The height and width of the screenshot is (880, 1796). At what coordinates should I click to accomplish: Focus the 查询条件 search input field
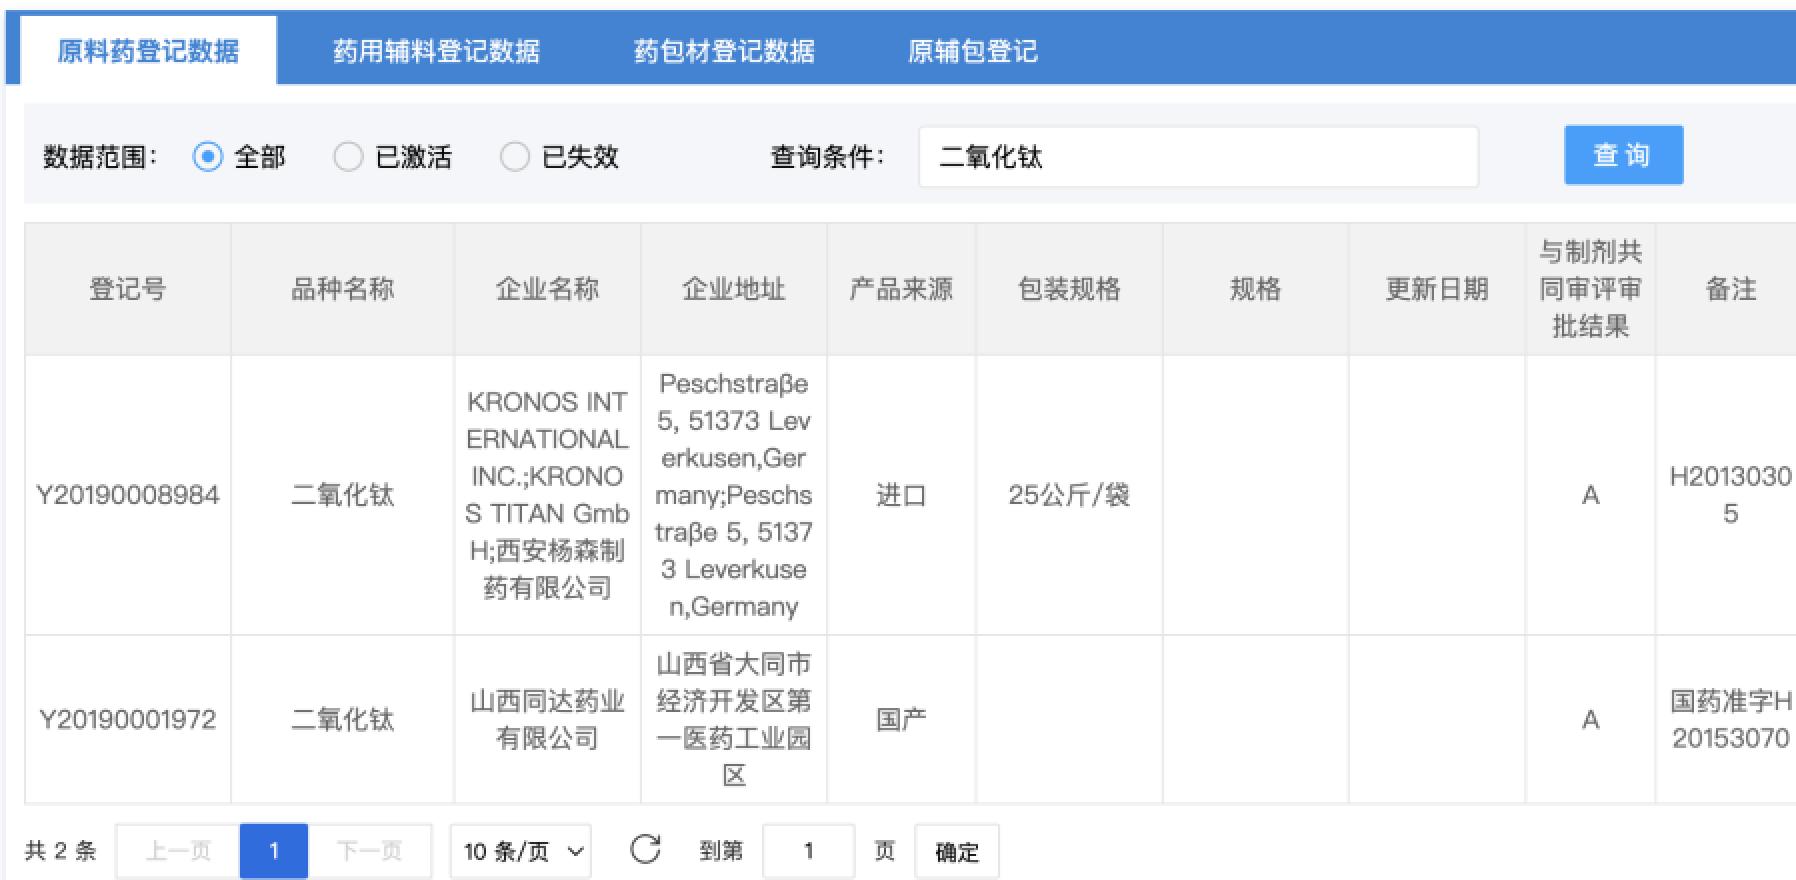[x=1198, y=156]
